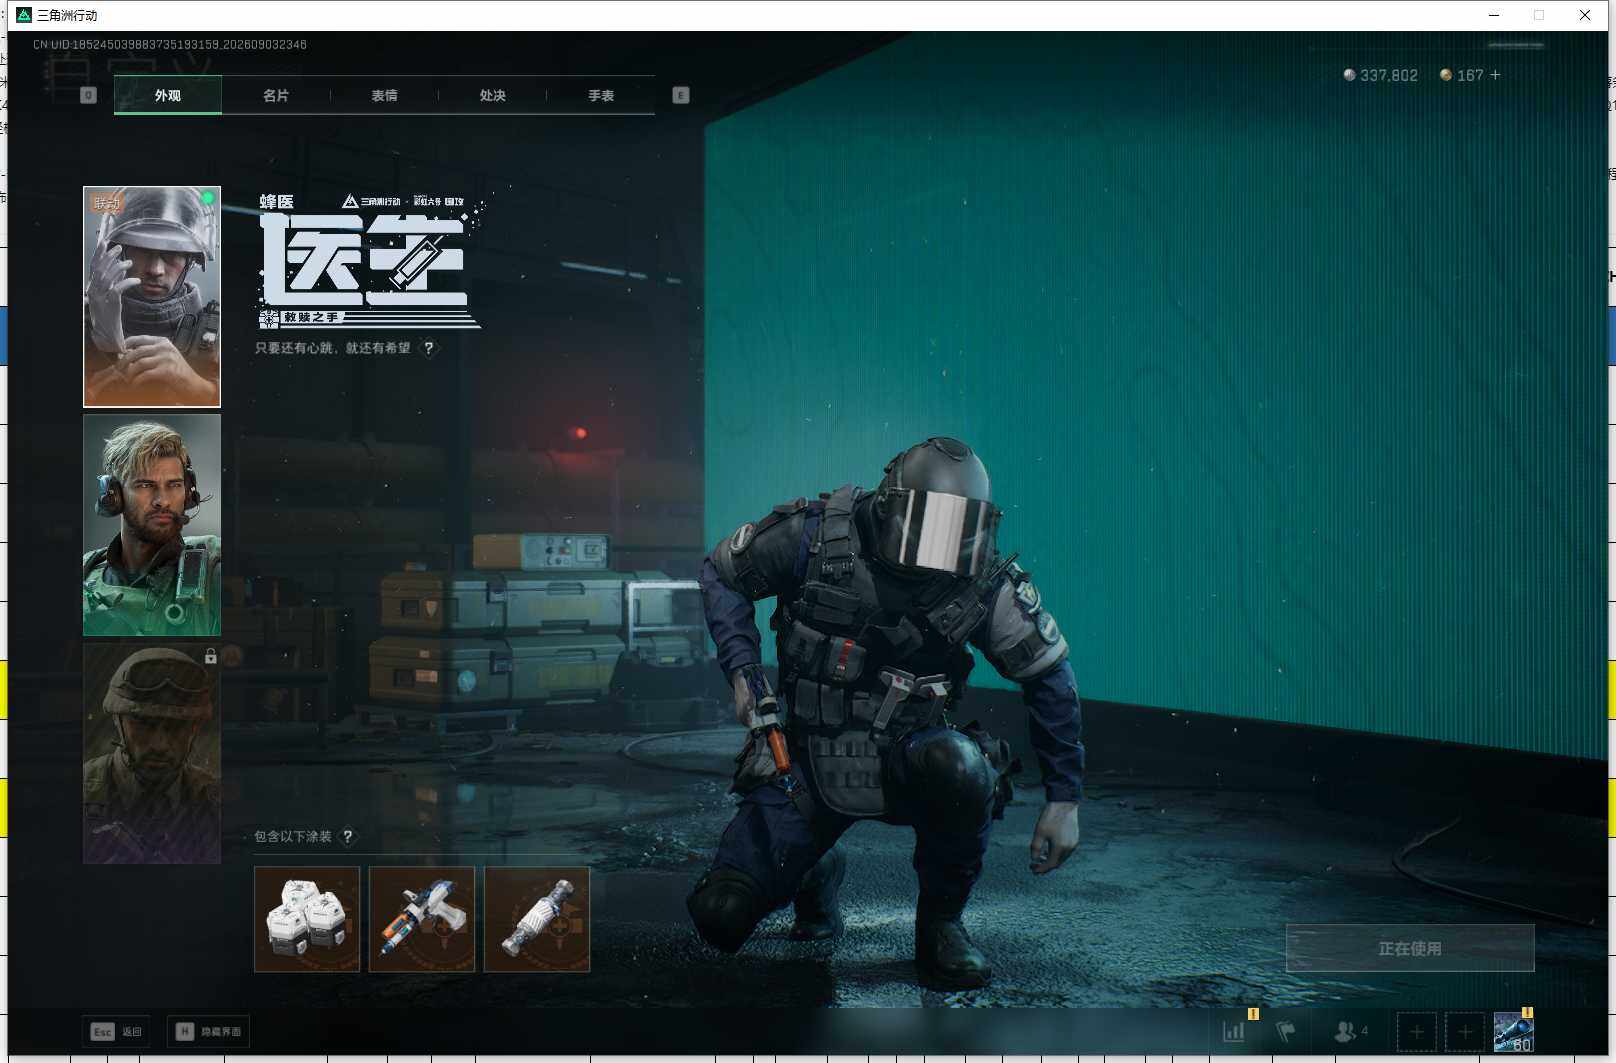Viewport: 1616px width, 1063px height.
Task: Click the H 隐藏界面 button
Action: [208, 1031]
